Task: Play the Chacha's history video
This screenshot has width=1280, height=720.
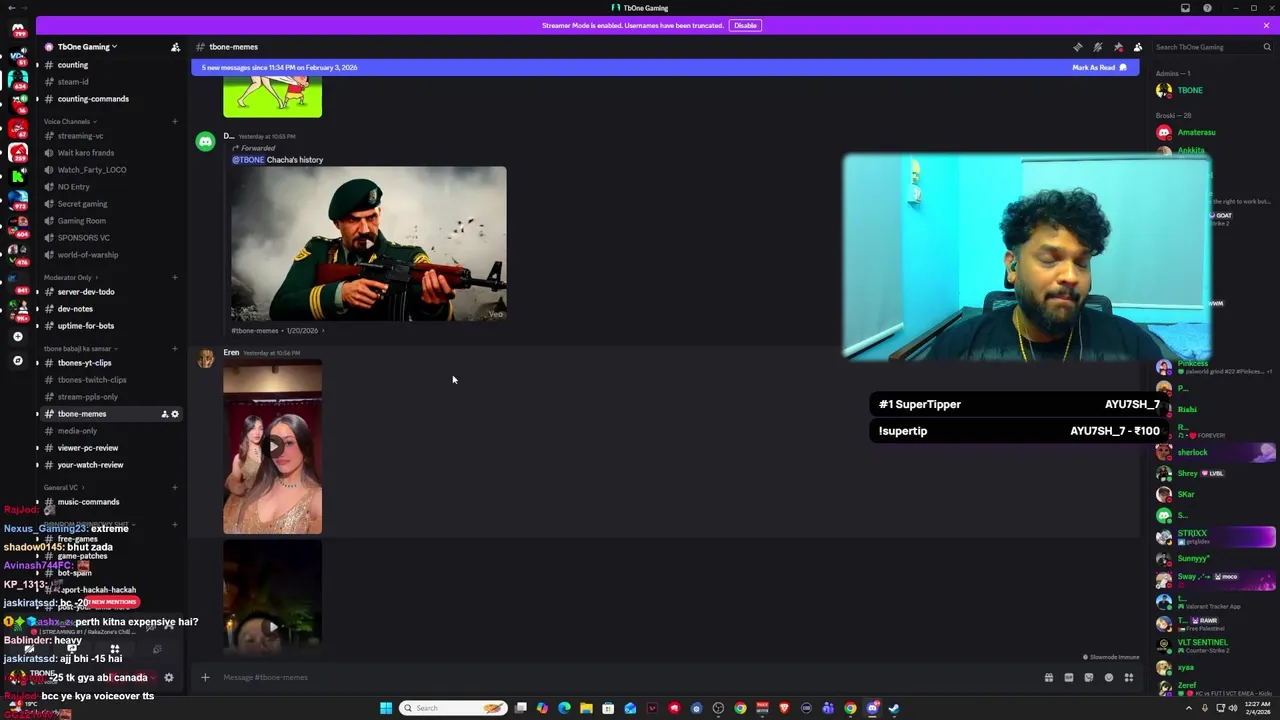Action: pos(368,243)
